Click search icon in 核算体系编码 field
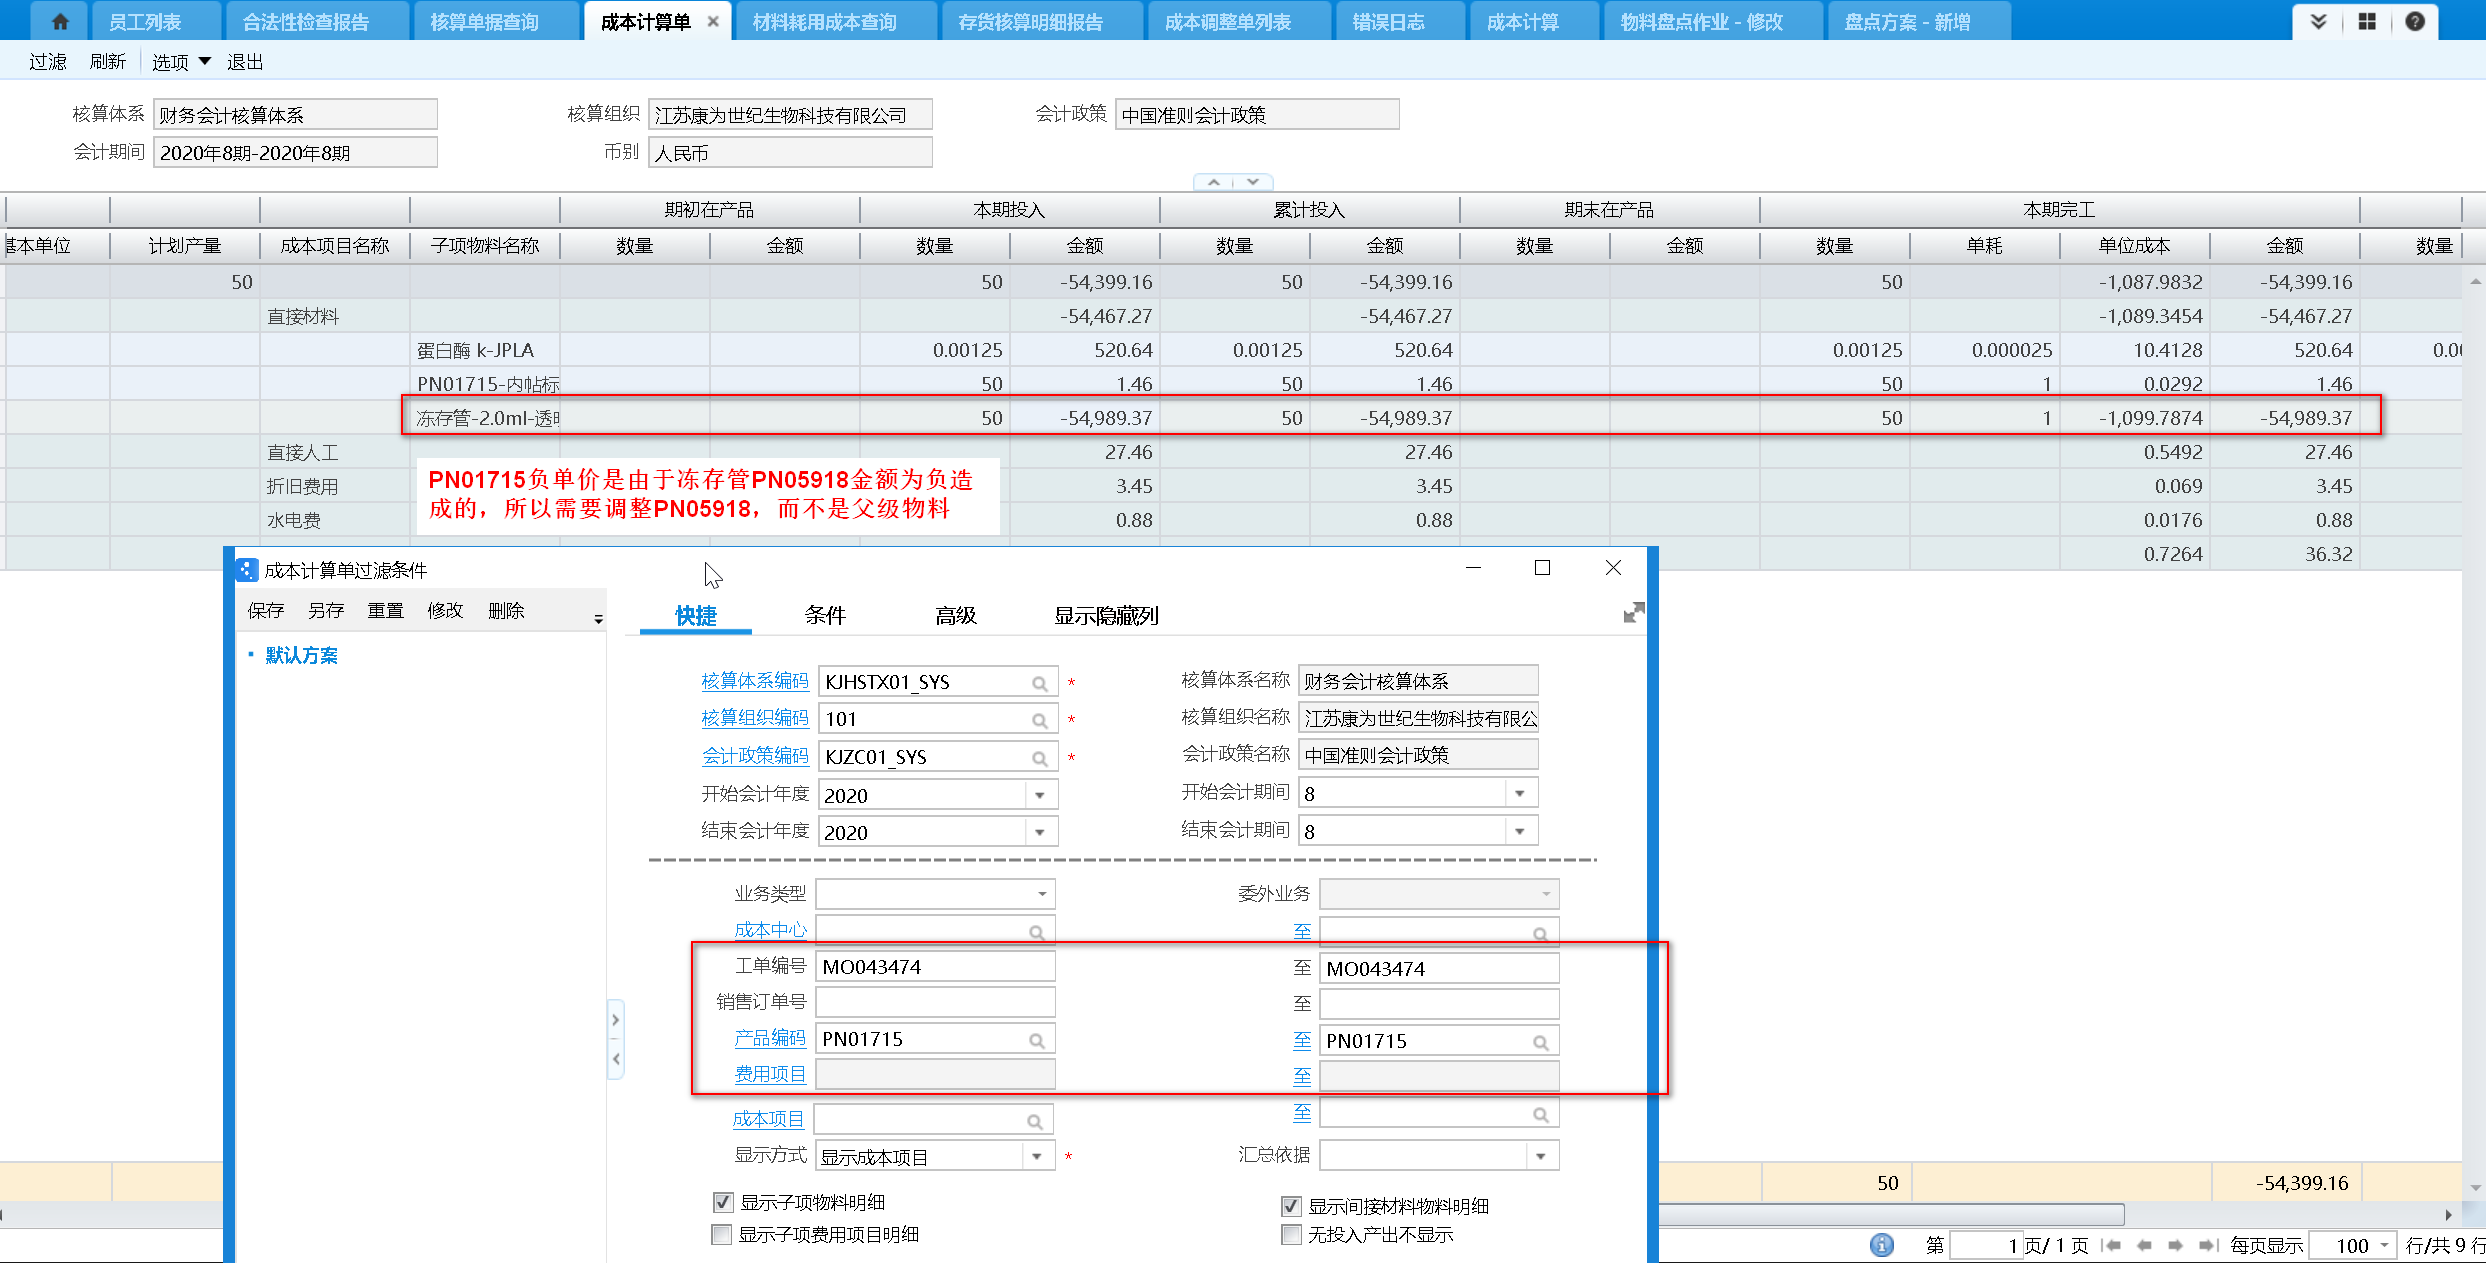Viewport: 2486px width, 1263px height. point(1040,683)
